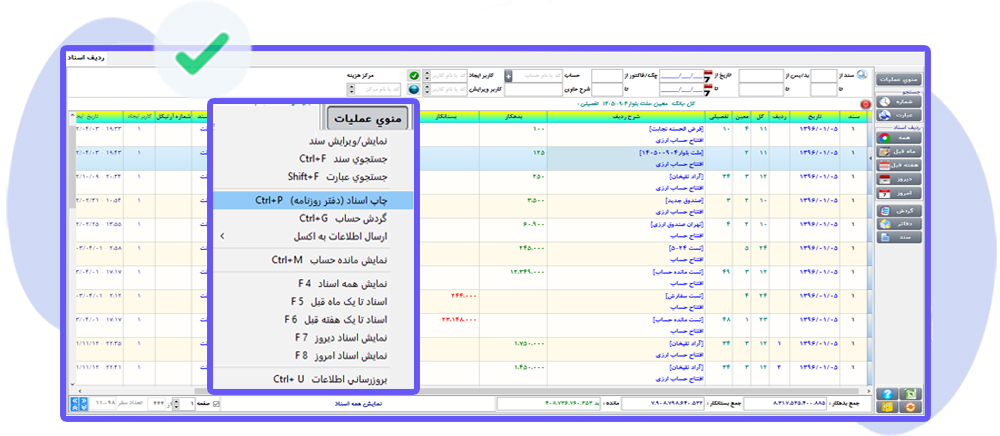The height and width of the screenshot is (436, 1000).
Task: Click the red circular button above the سند column
Action: point(865,104)
